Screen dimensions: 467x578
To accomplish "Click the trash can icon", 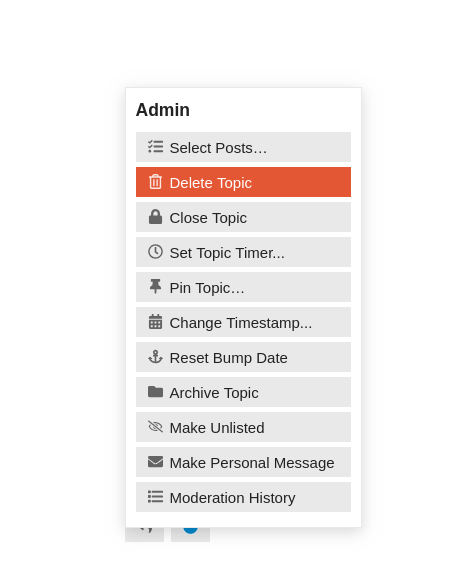I will [155, 182].
